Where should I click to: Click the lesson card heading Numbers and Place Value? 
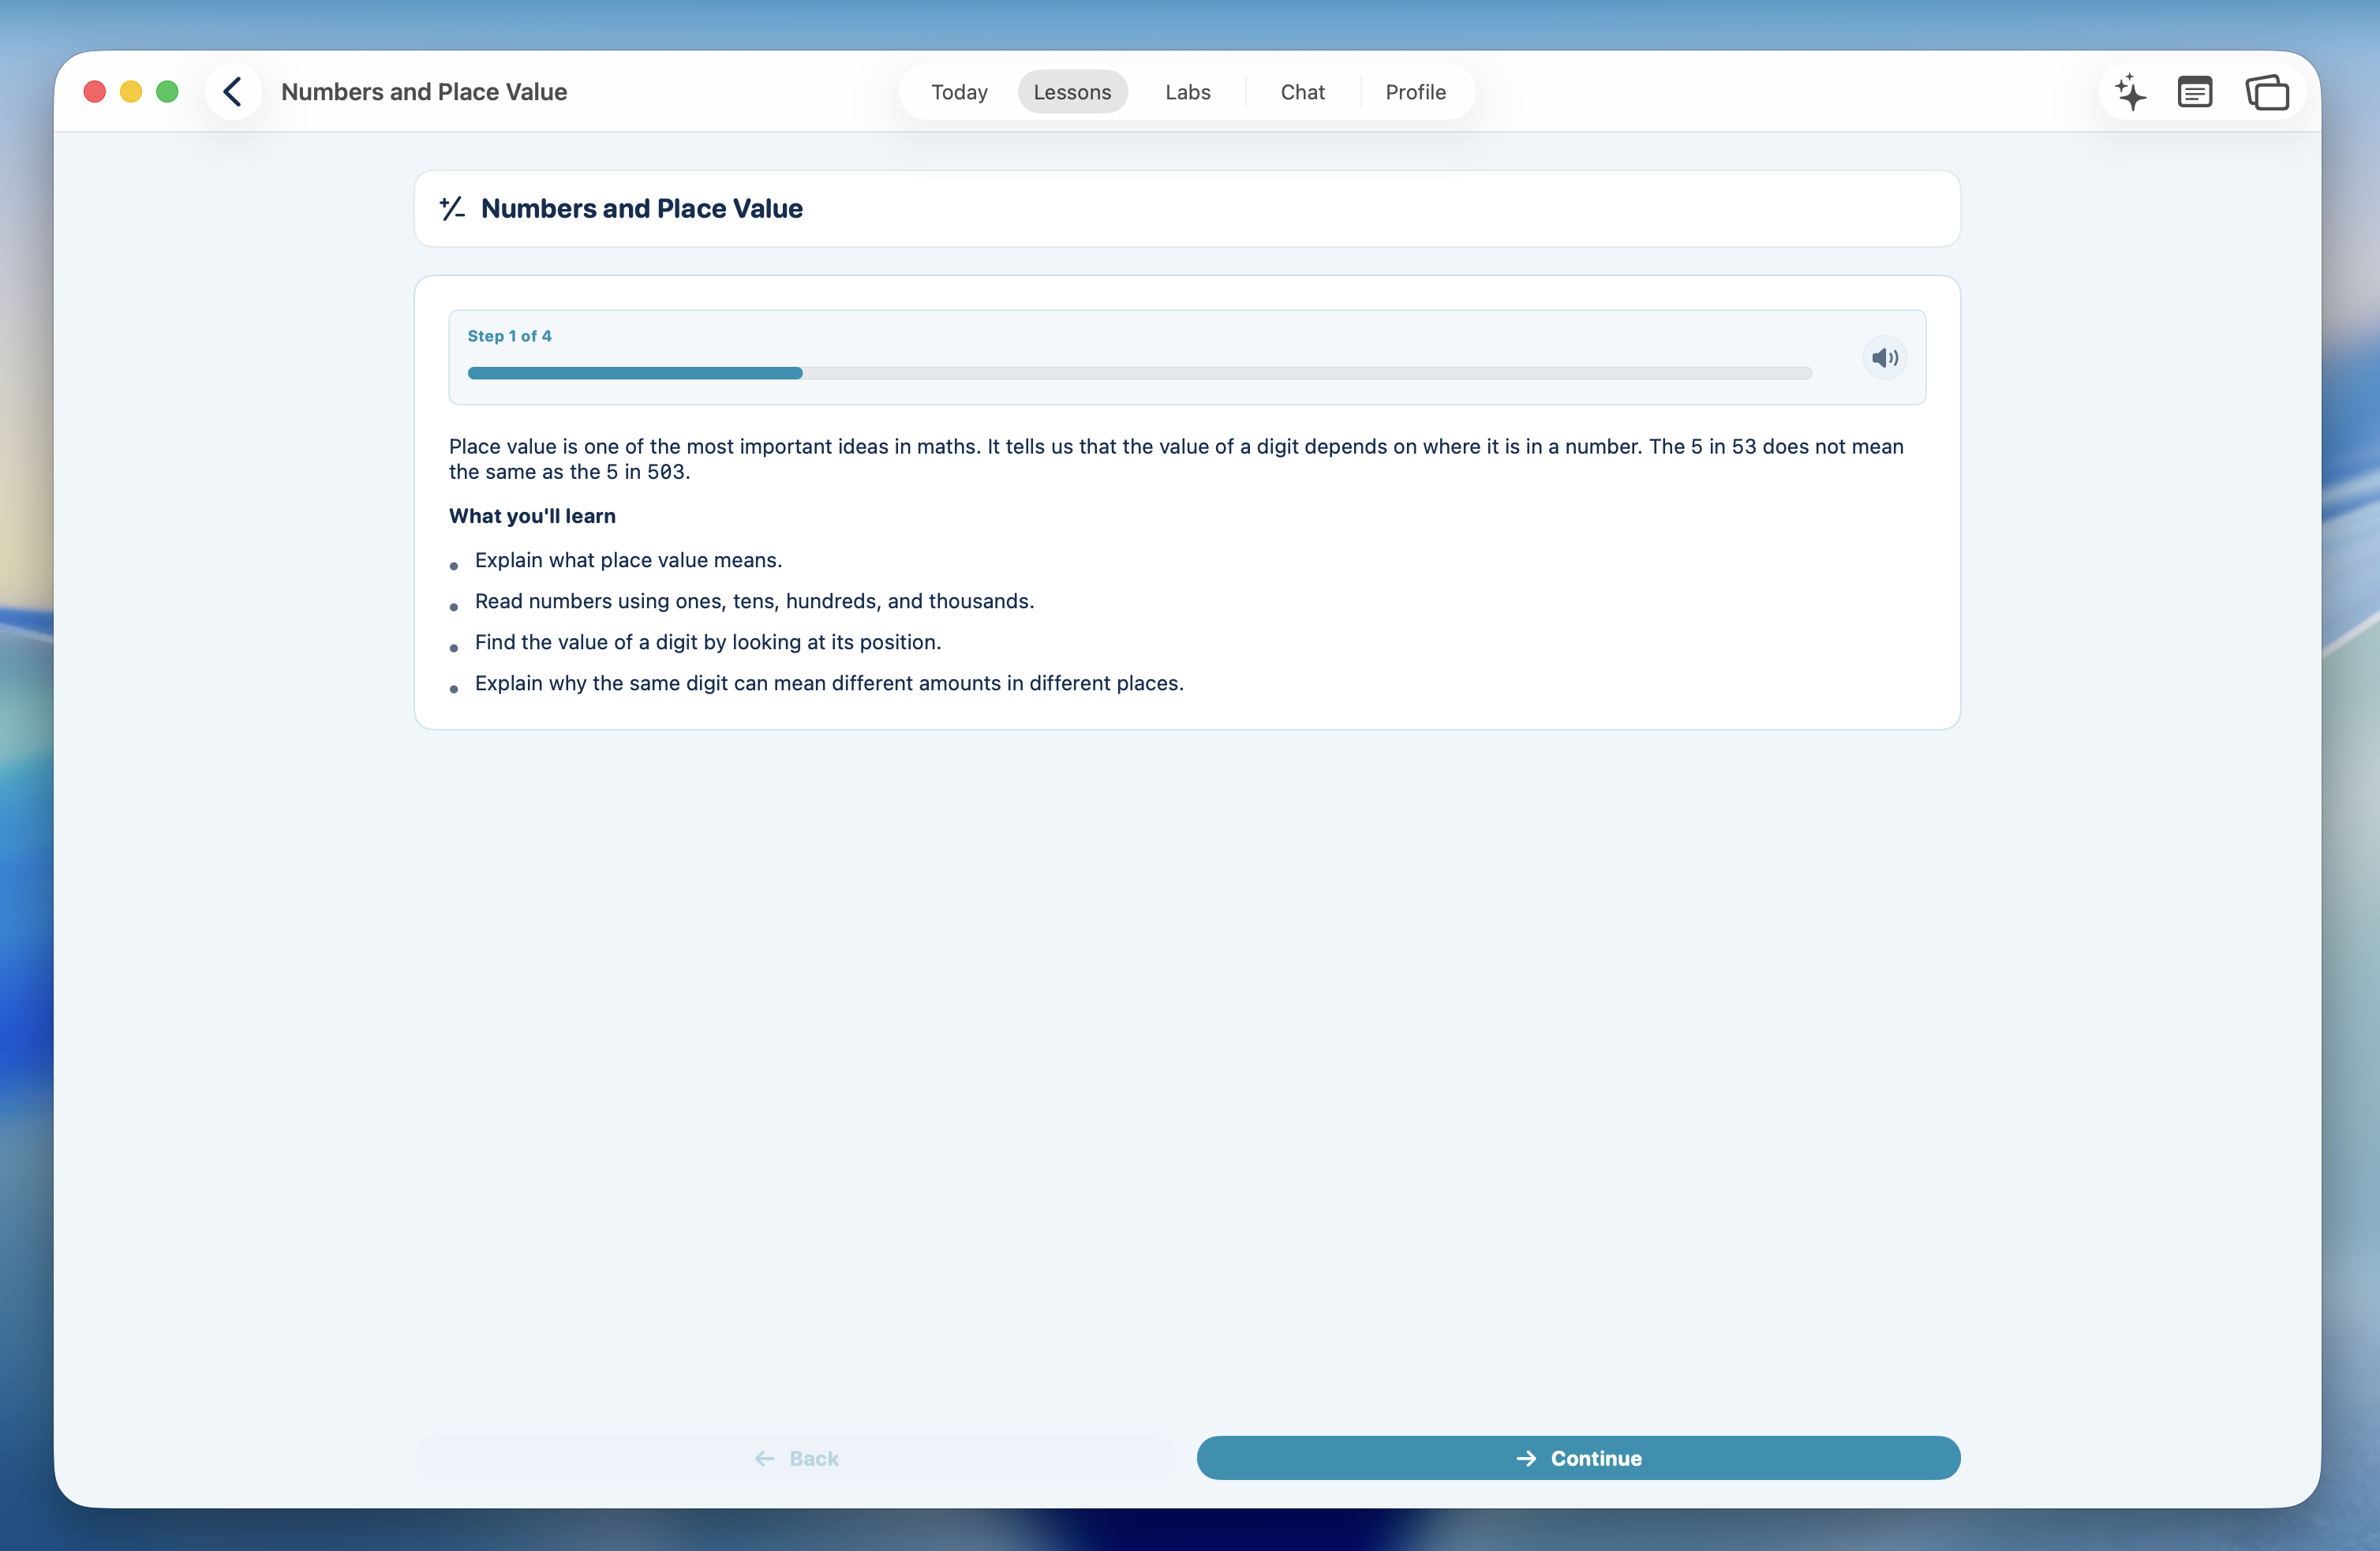[x=641, y=208]
